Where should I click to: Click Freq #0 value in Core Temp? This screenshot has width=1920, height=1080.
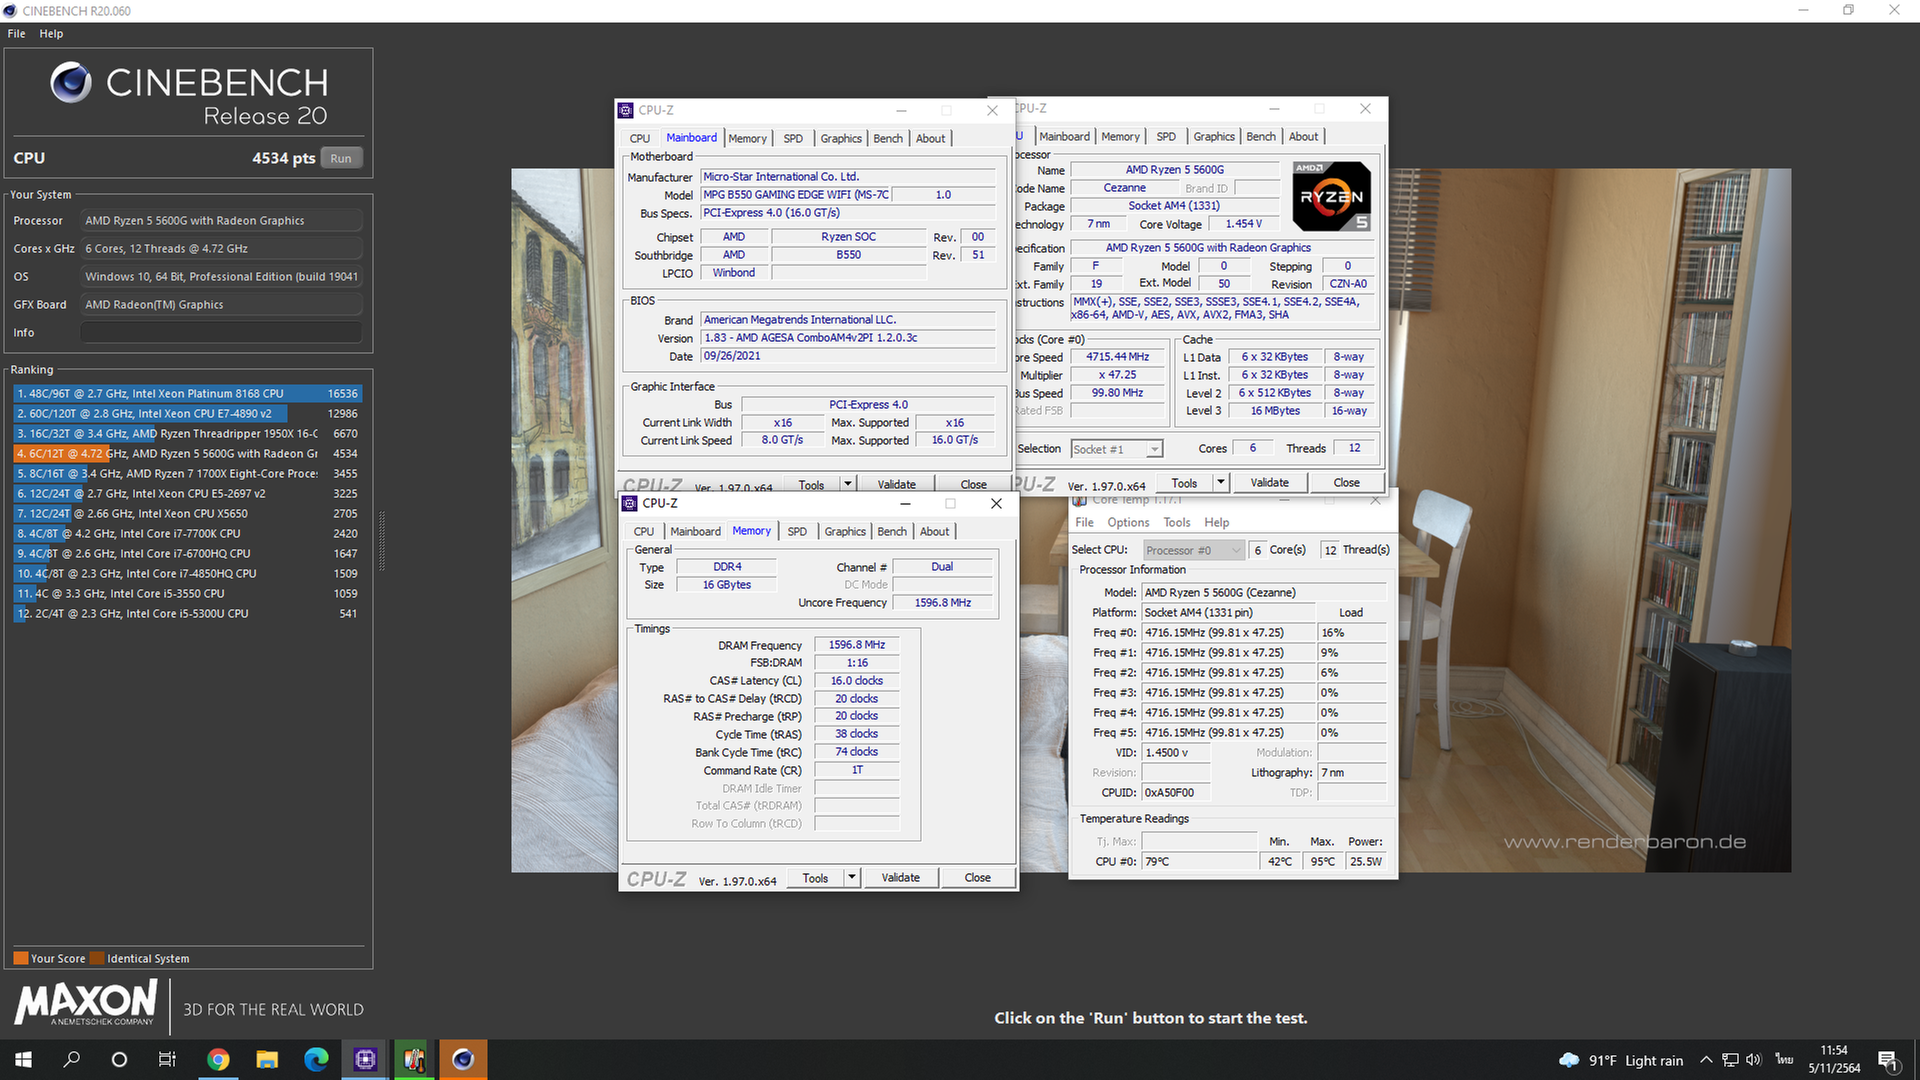pos(1228,632)
